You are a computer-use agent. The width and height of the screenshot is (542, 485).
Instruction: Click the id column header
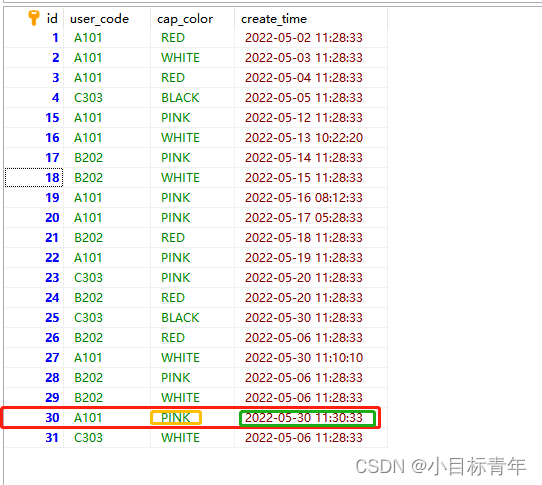[52, 19]
